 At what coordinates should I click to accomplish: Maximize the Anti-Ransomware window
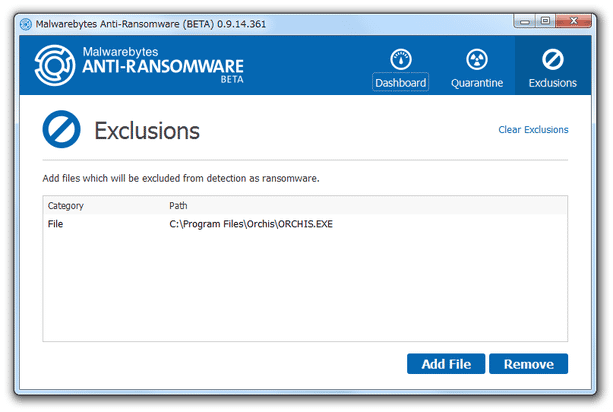click(x=545, y=21)
